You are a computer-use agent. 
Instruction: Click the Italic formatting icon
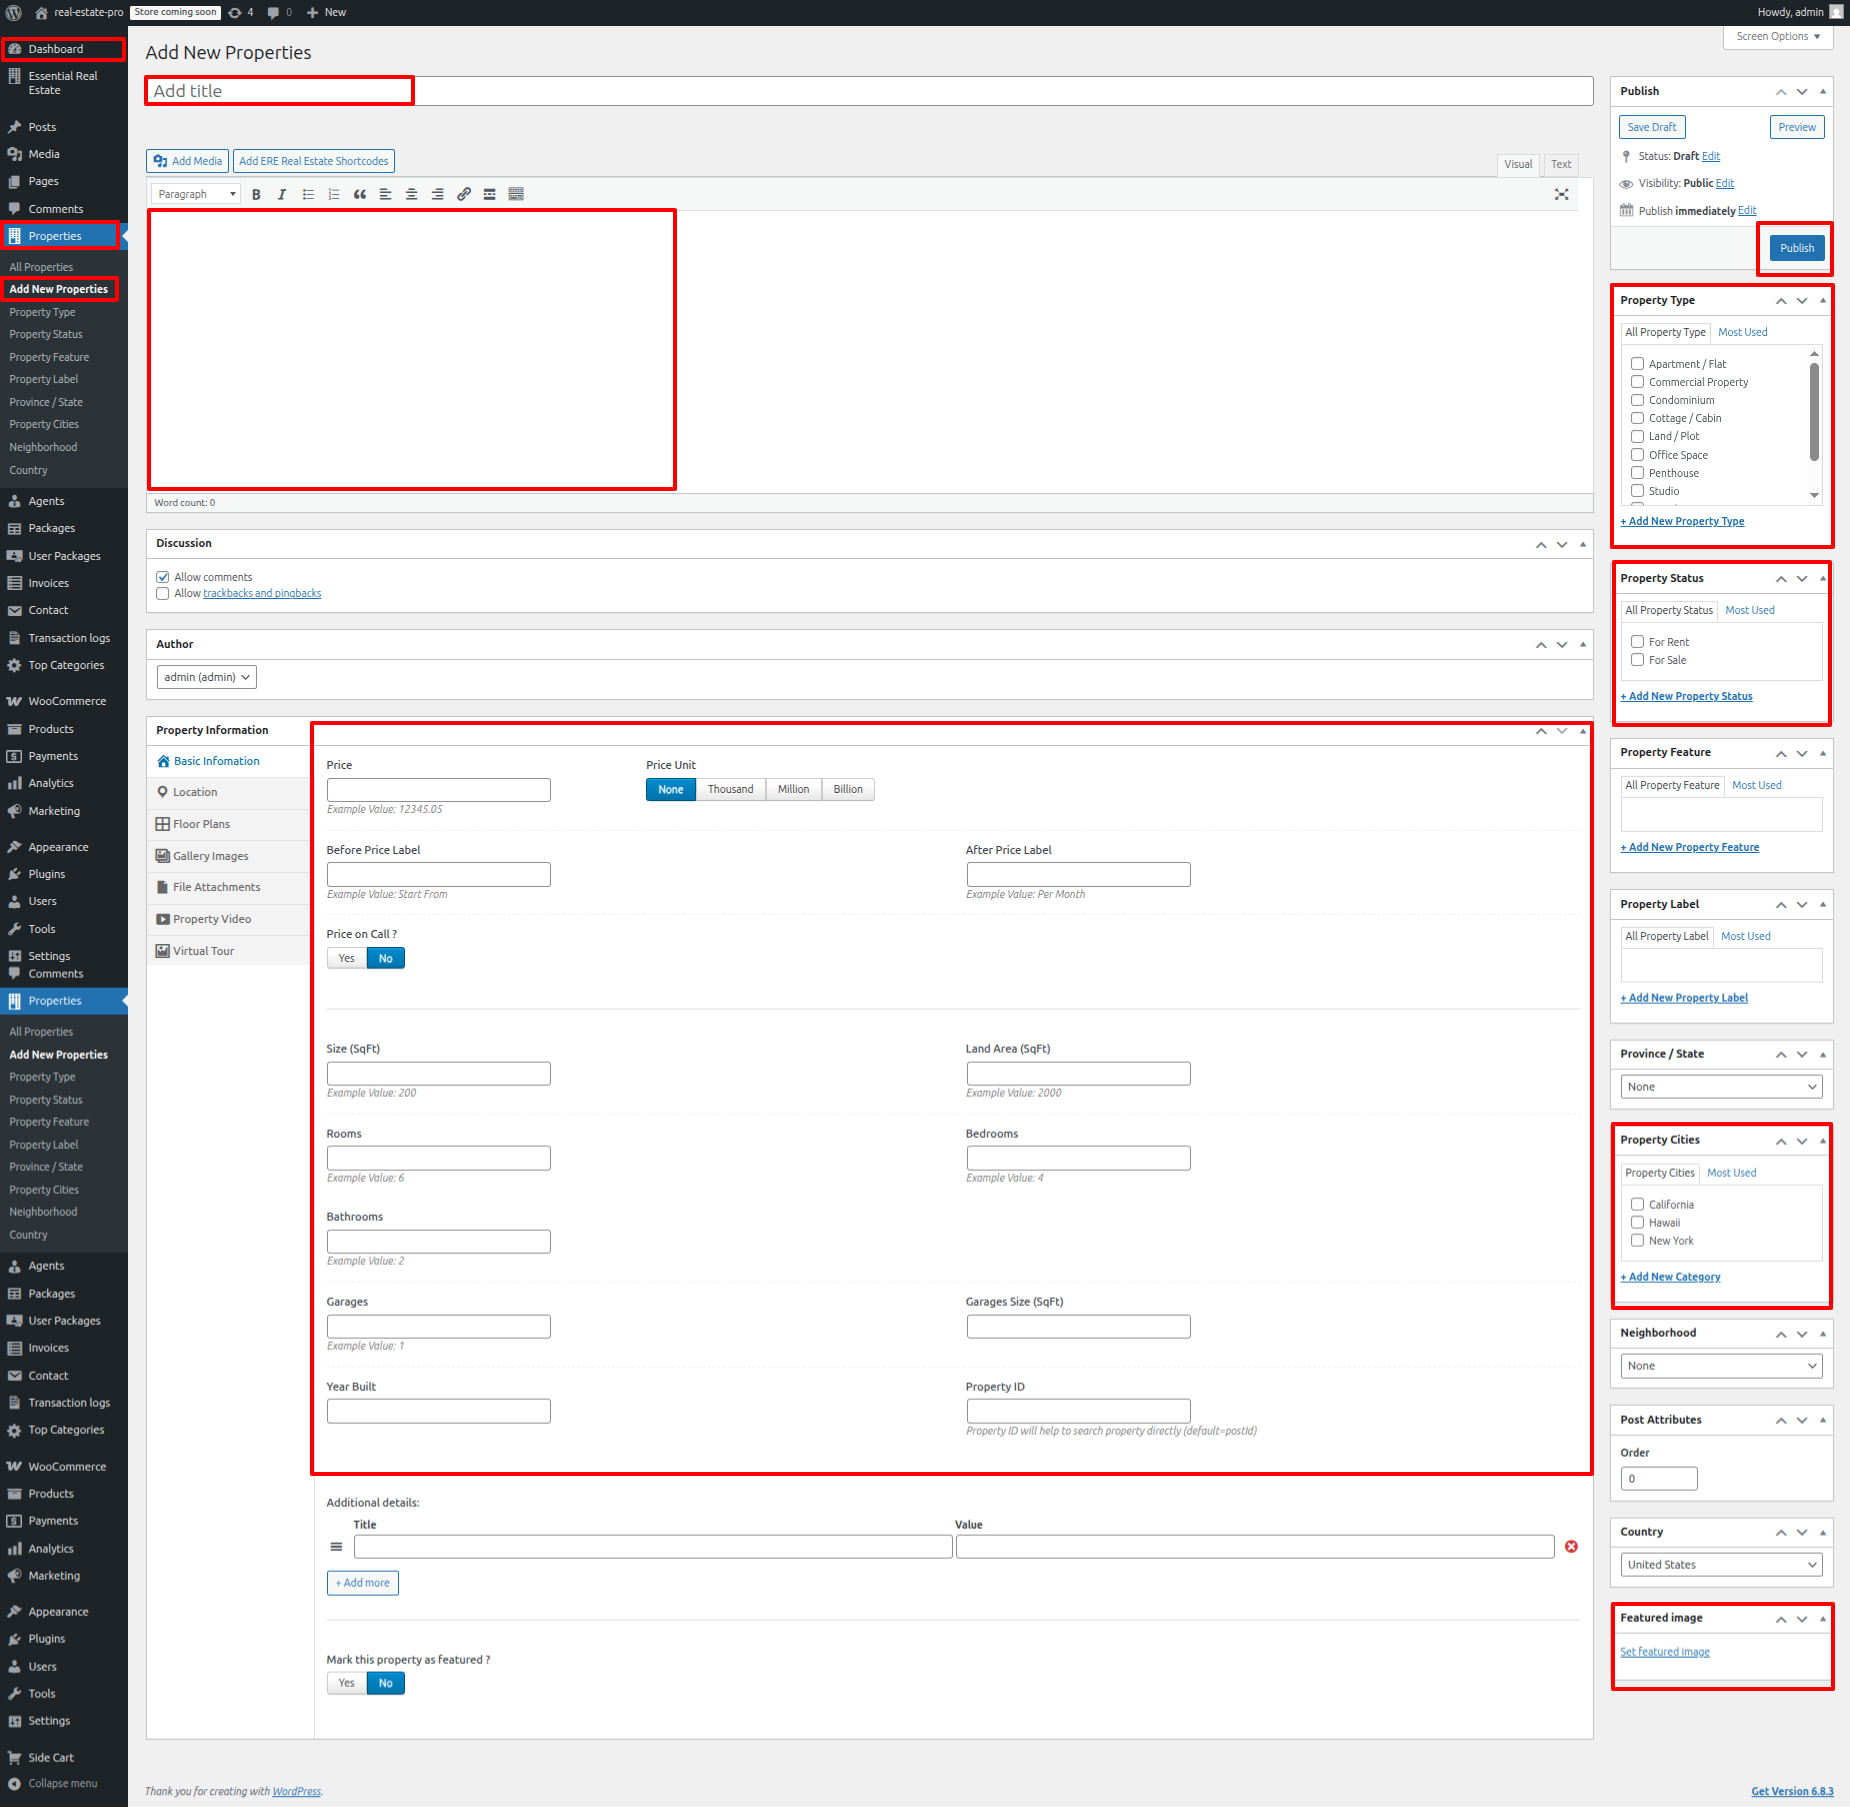tap(282, 195)
